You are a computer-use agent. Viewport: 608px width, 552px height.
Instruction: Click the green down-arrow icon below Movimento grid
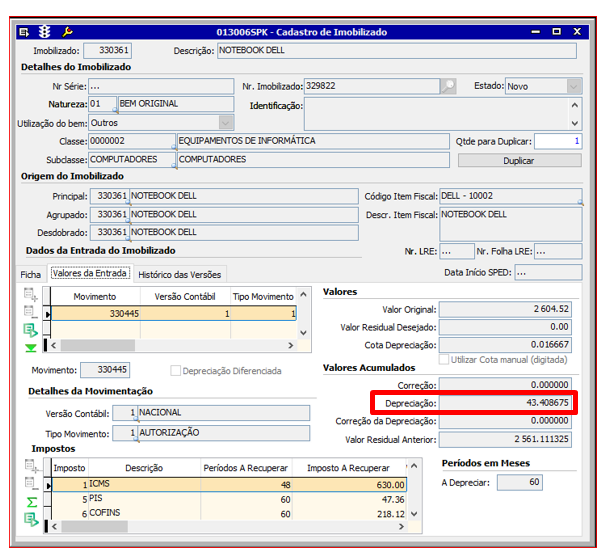point(30,347)
